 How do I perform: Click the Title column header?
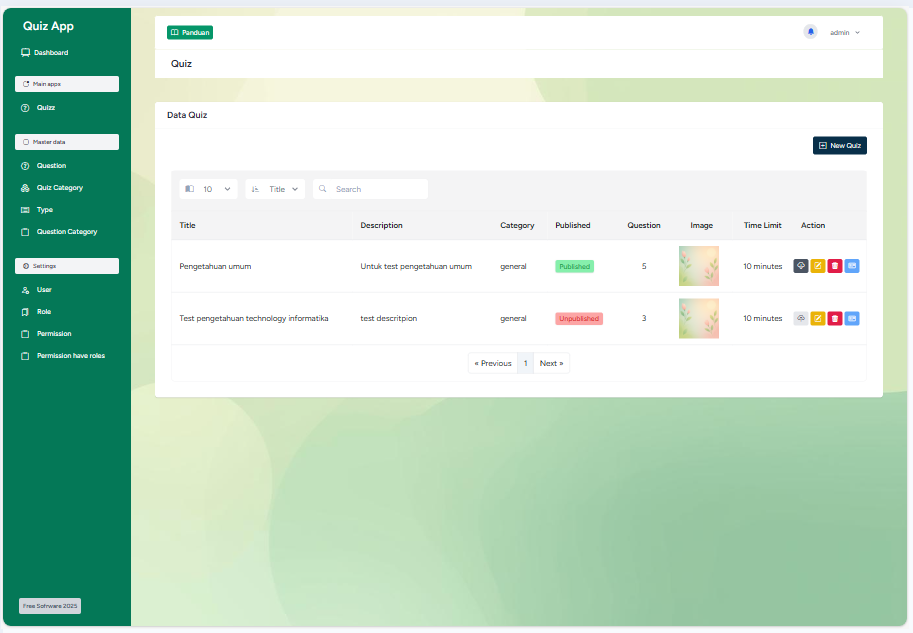point(187,225)
